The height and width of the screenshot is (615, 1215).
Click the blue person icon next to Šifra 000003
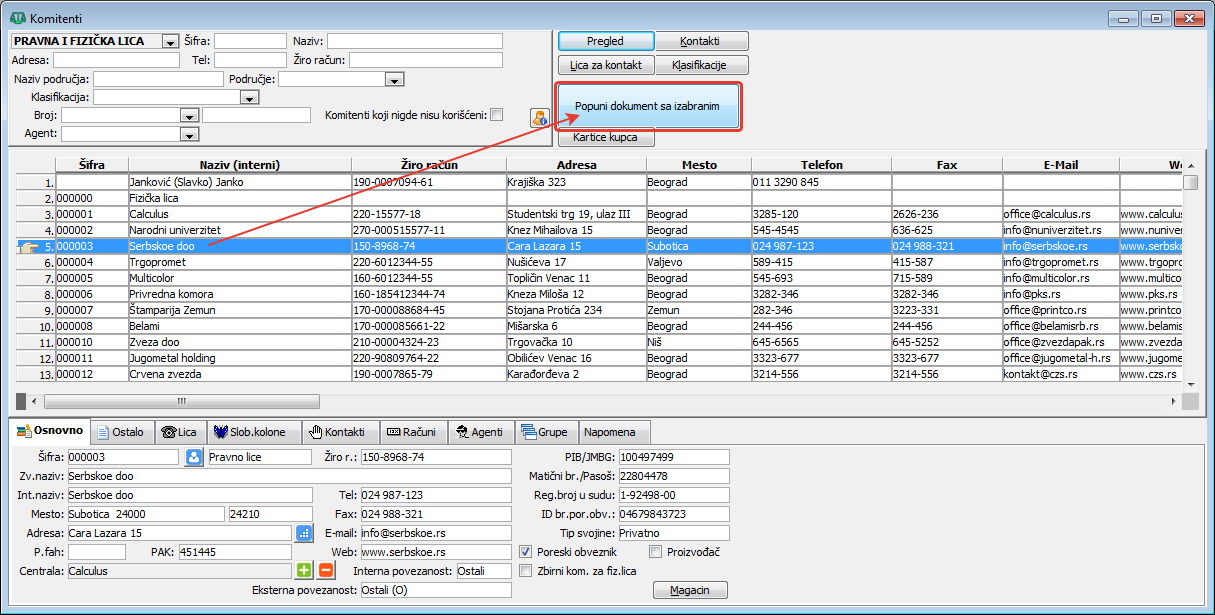click(194, 457)
